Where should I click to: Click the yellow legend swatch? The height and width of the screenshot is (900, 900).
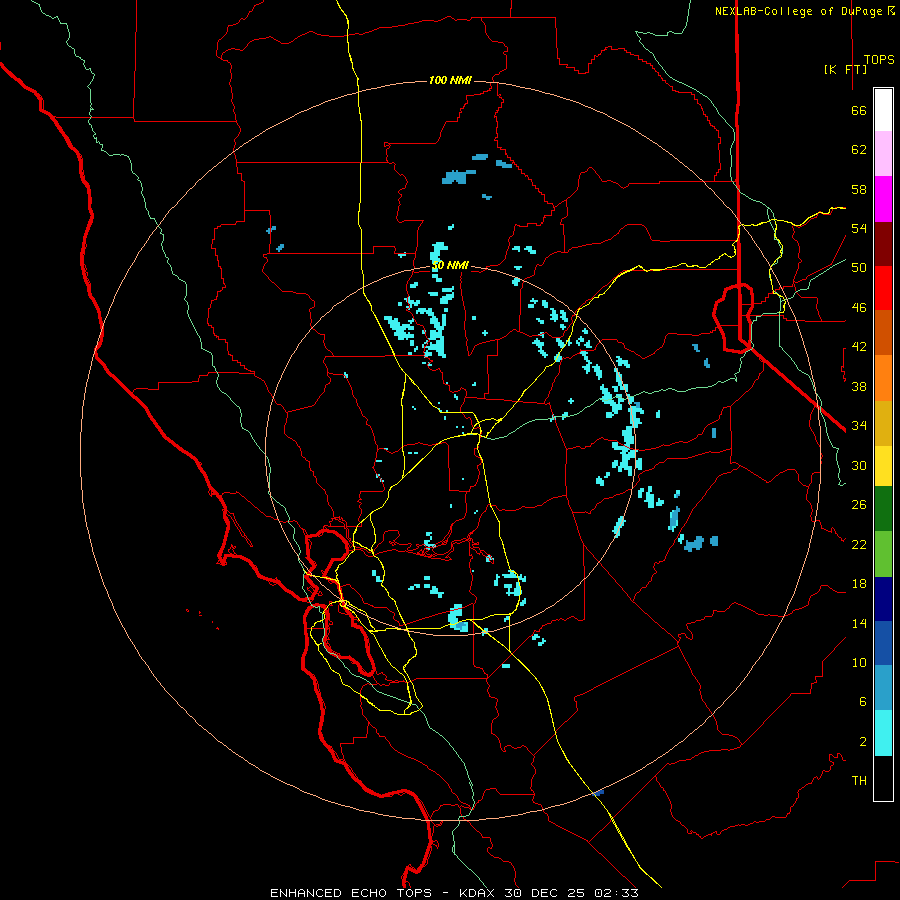coord(883,466)
